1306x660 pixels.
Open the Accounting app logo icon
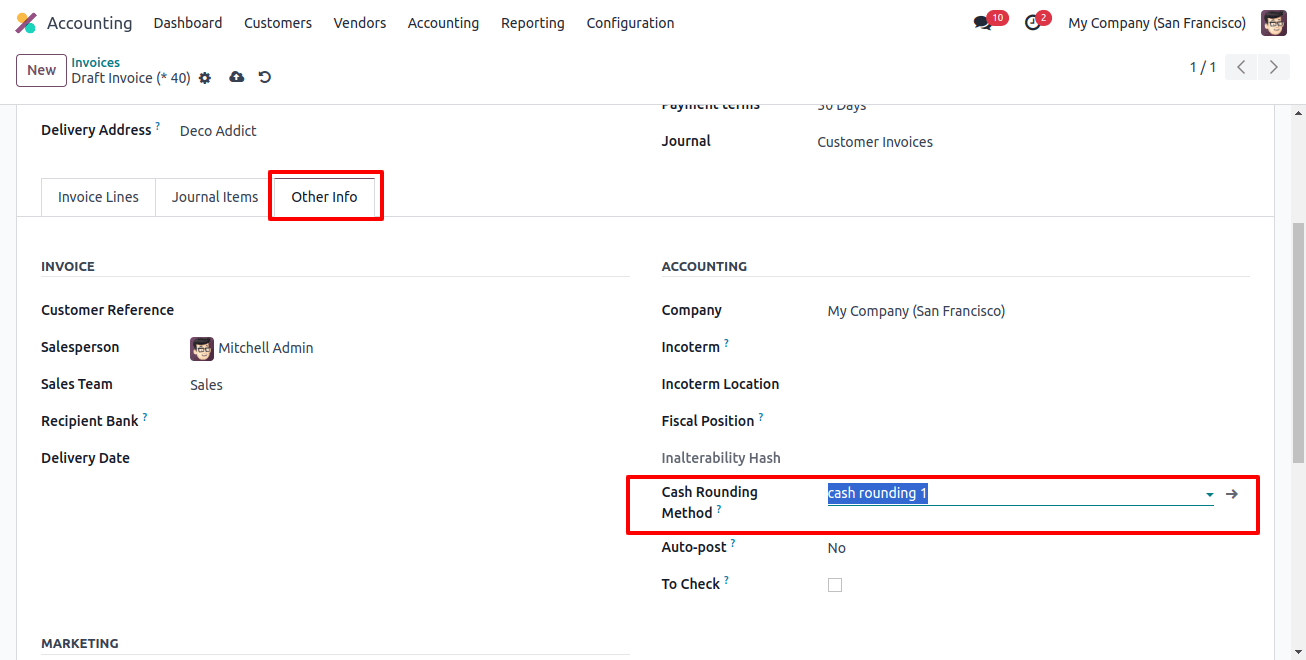point(26,23)
